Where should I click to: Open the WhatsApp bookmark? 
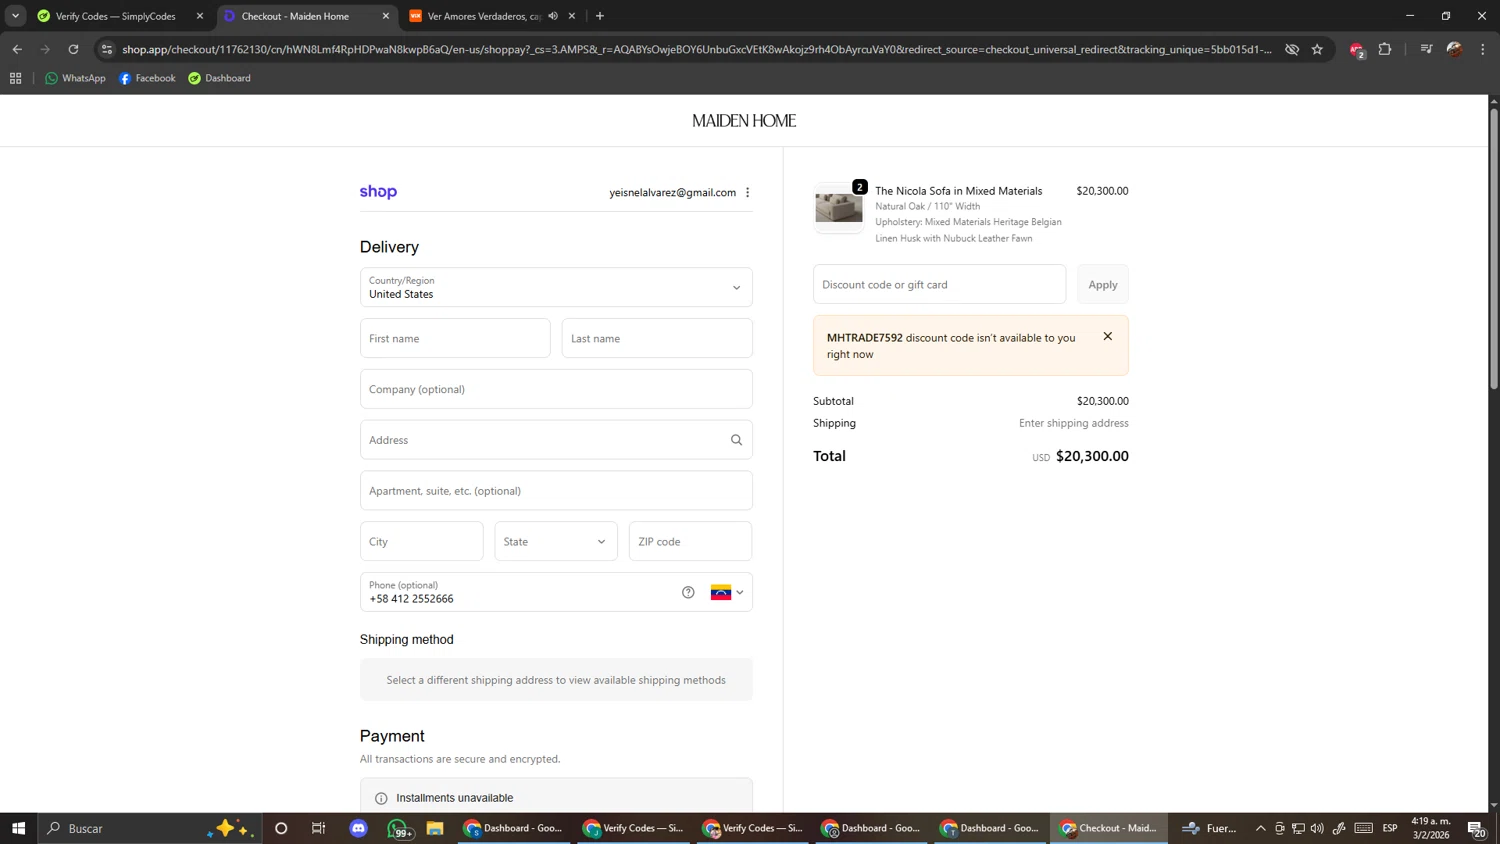click(75, 78)
